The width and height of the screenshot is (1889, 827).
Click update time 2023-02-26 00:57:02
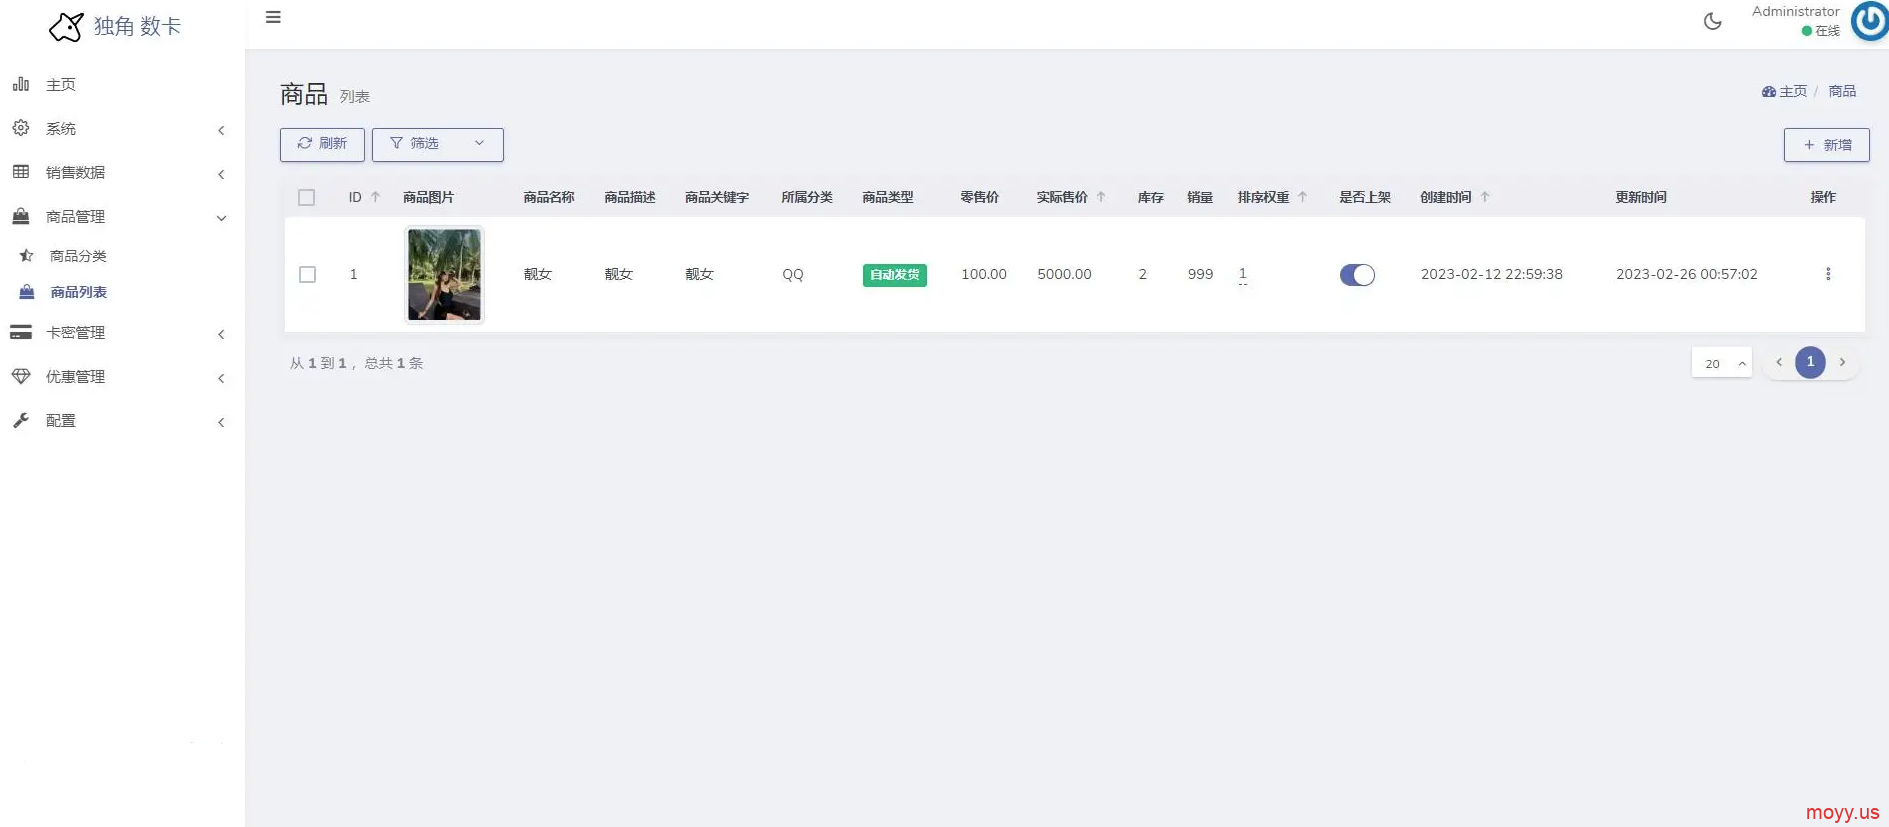1686,274
